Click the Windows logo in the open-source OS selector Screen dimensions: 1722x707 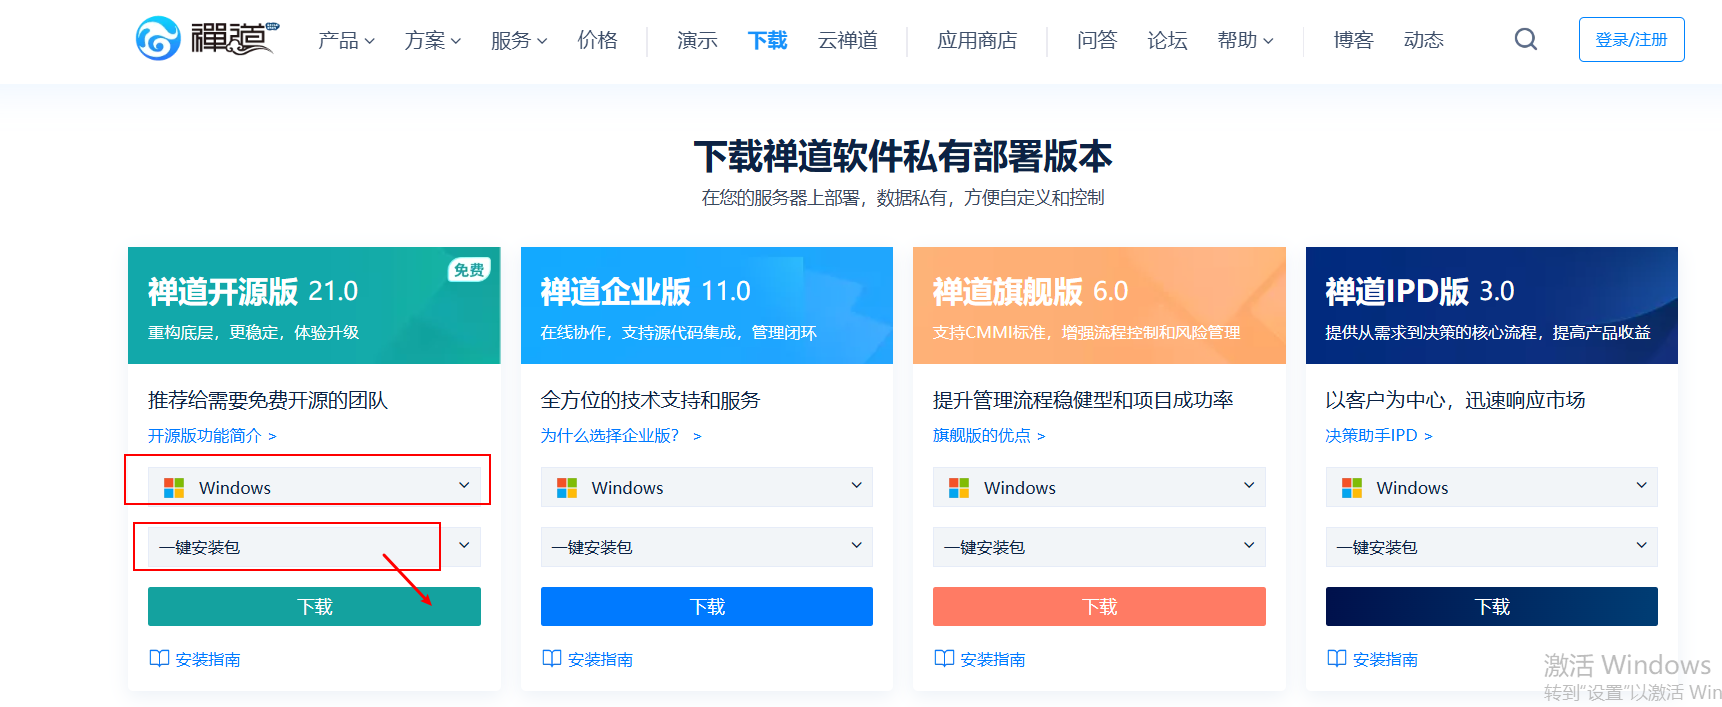pos(174,487)
